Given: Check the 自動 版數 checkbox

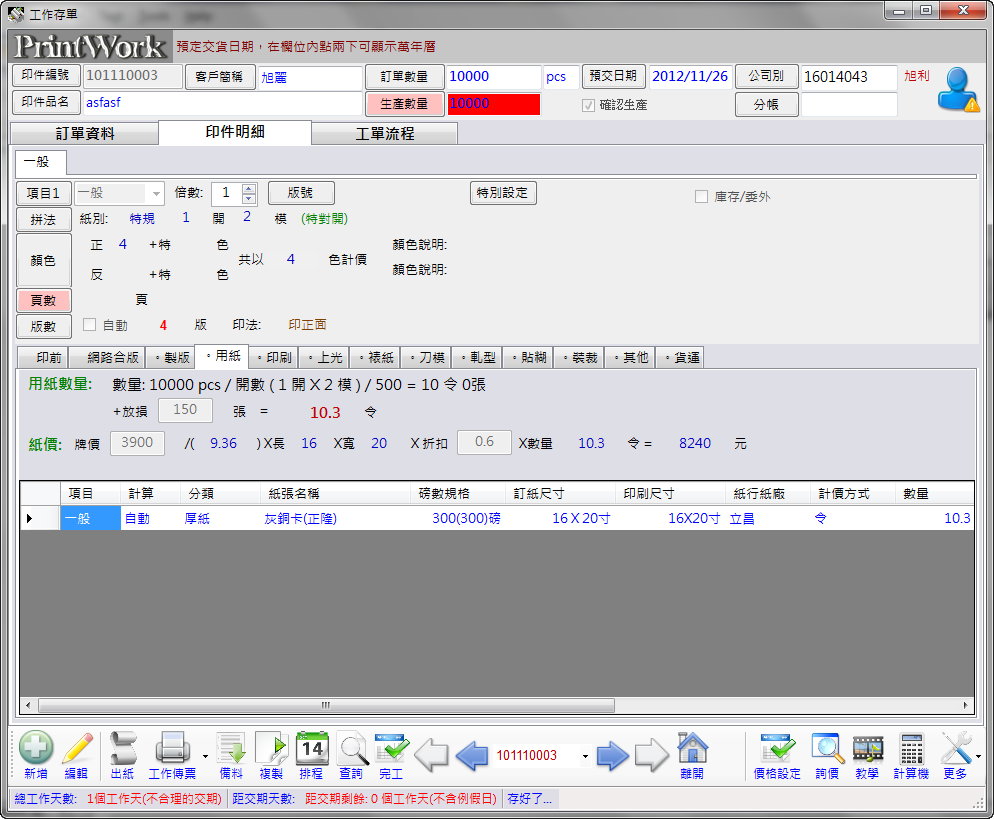Looking at the screenshot, I should pyautogui.click(x=89, y=325).
